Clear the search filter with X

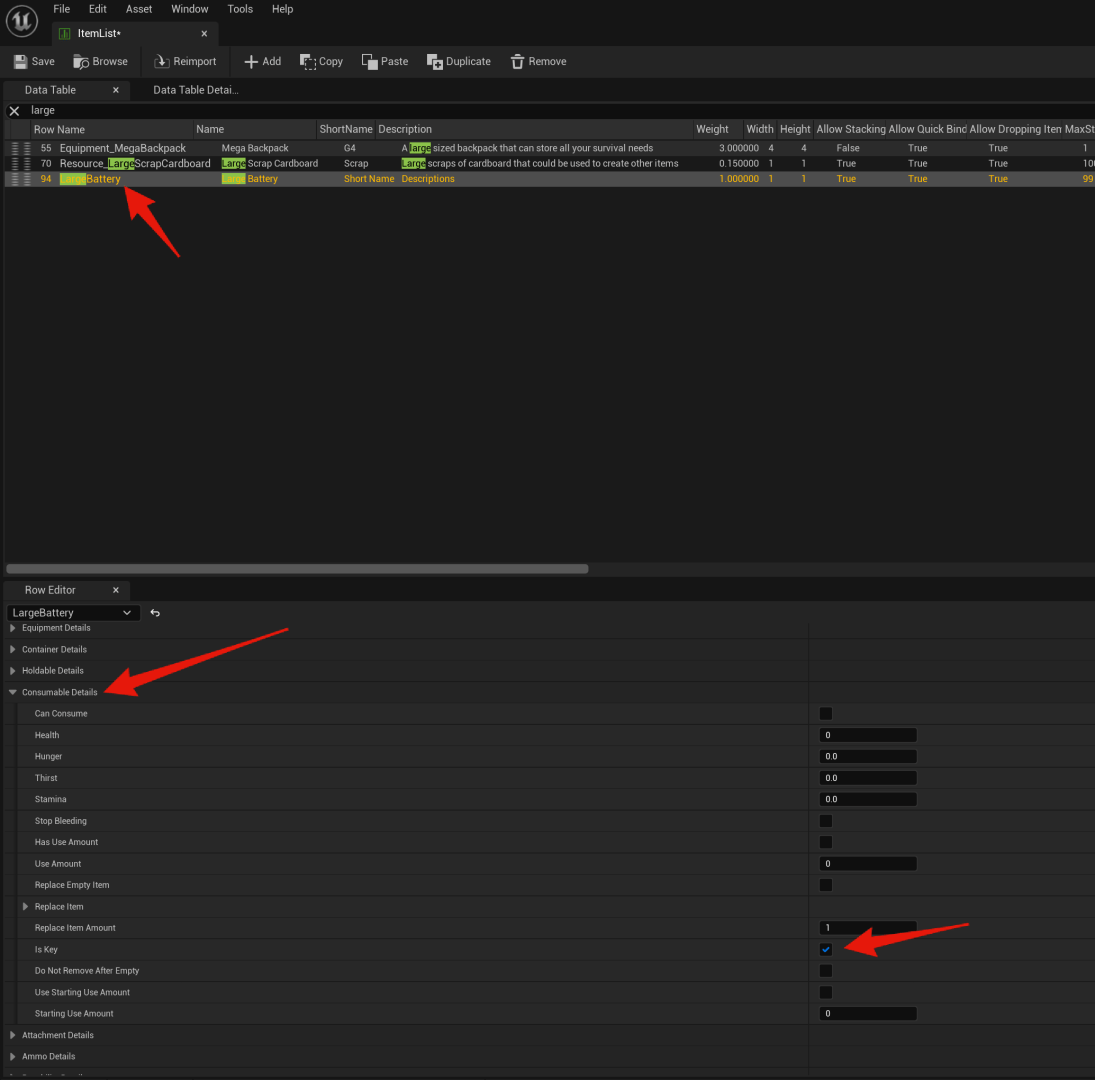(x=14, y=111)
